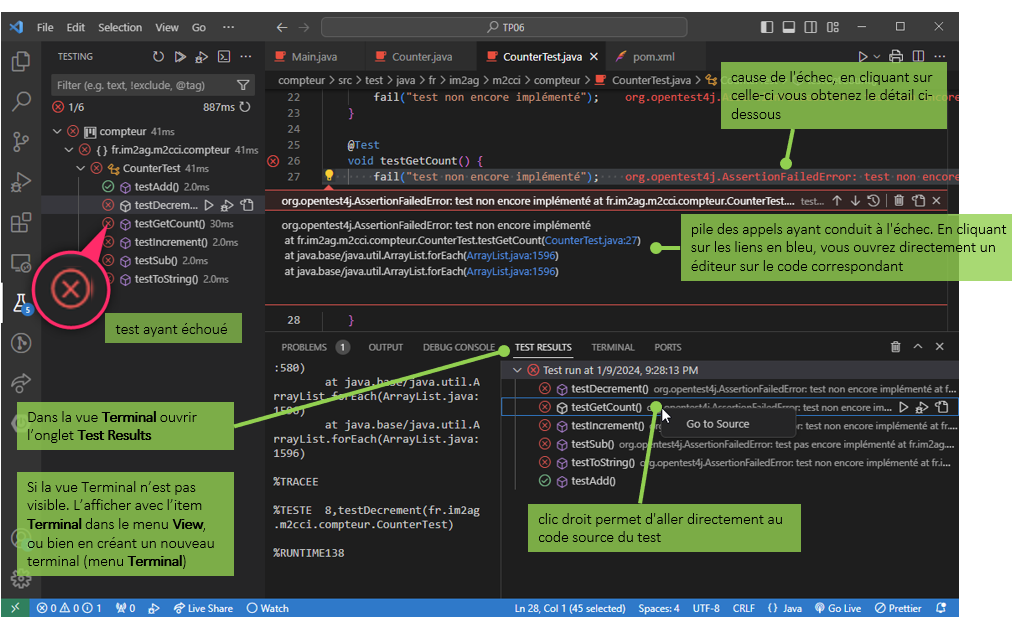Toggle primary side bar layout button
1012x627 pixels.
point(767,27)
